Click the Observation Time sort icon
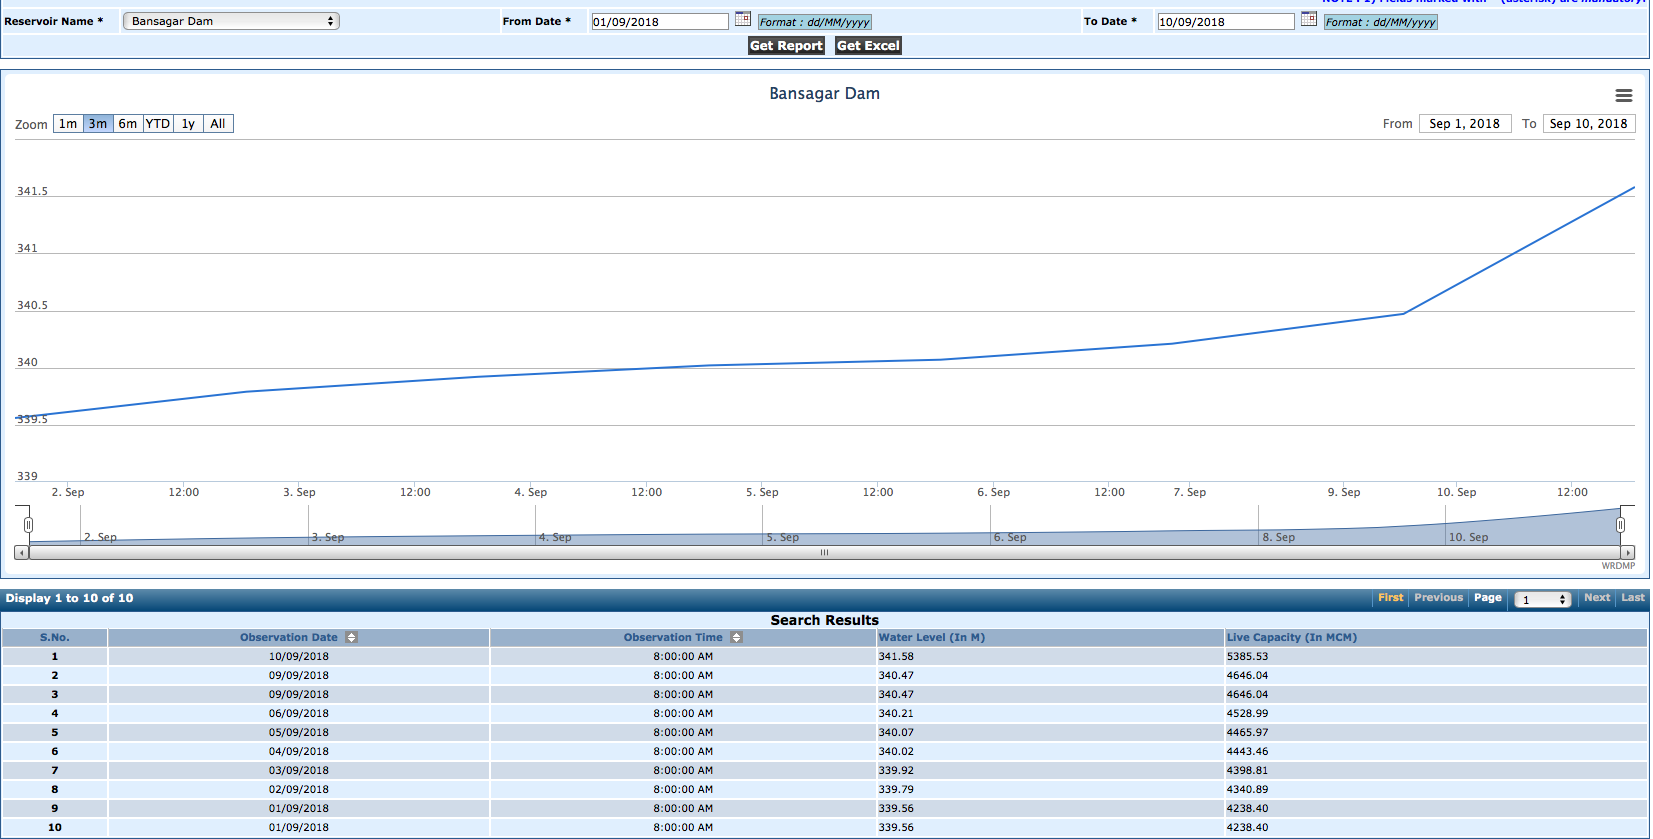Viewport: 1653px width, 839px height. point(736,638)
